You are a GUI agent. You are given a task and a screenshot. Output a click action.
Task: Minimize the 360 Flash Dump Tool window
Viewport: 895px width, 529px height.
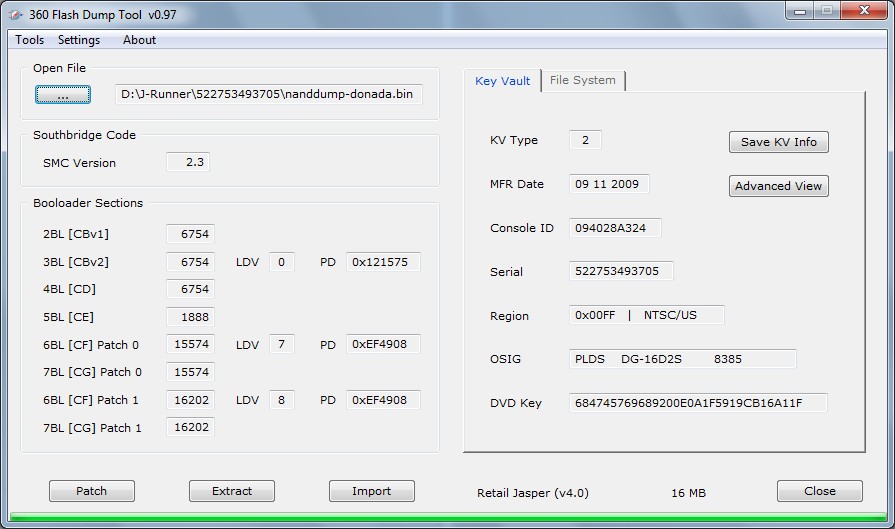click(800, 11)
